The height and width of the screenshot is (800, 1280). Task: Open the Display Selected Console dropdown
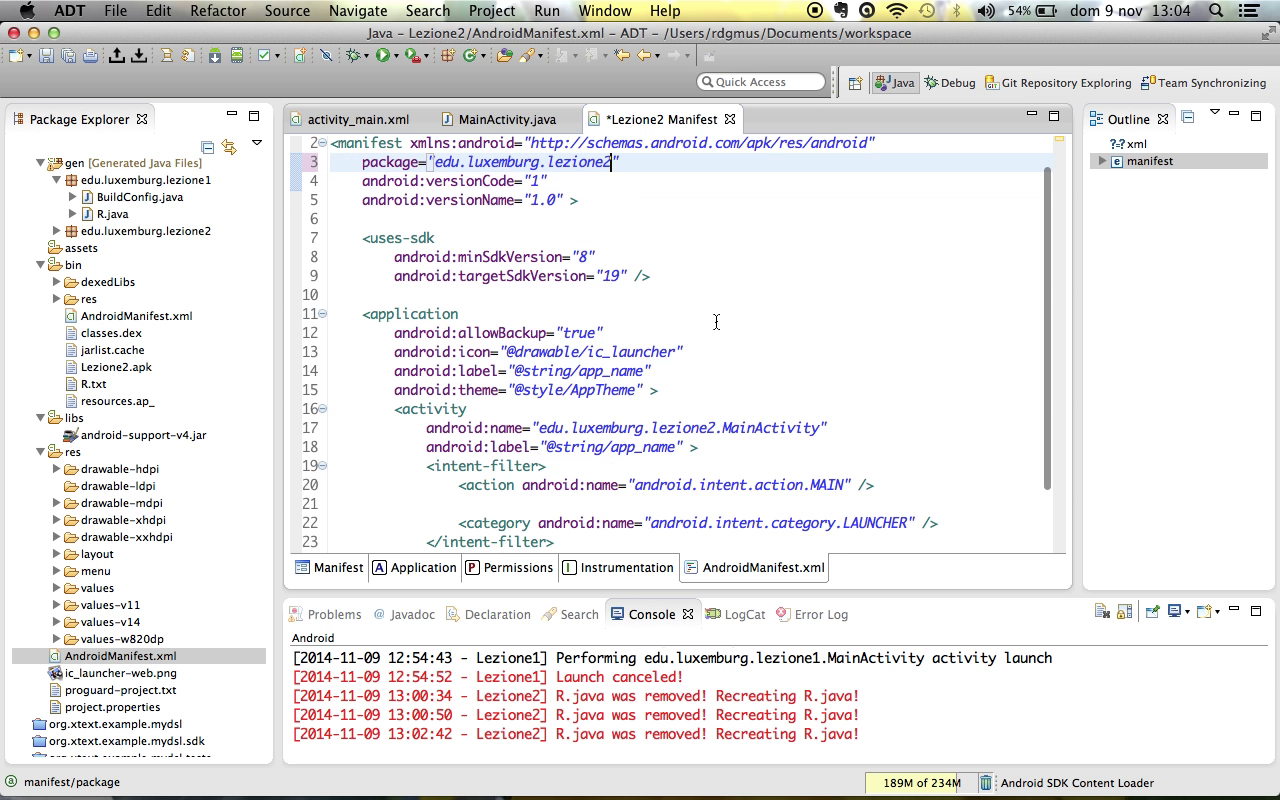(x=1187, y=612)
